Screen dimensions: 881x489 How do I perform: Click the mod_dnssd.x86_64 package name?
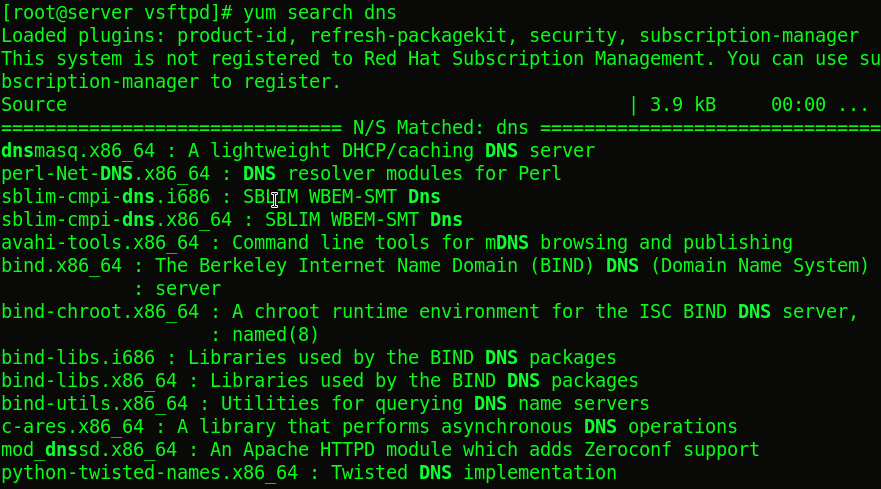pyautogui.click(x=89, y=450)
